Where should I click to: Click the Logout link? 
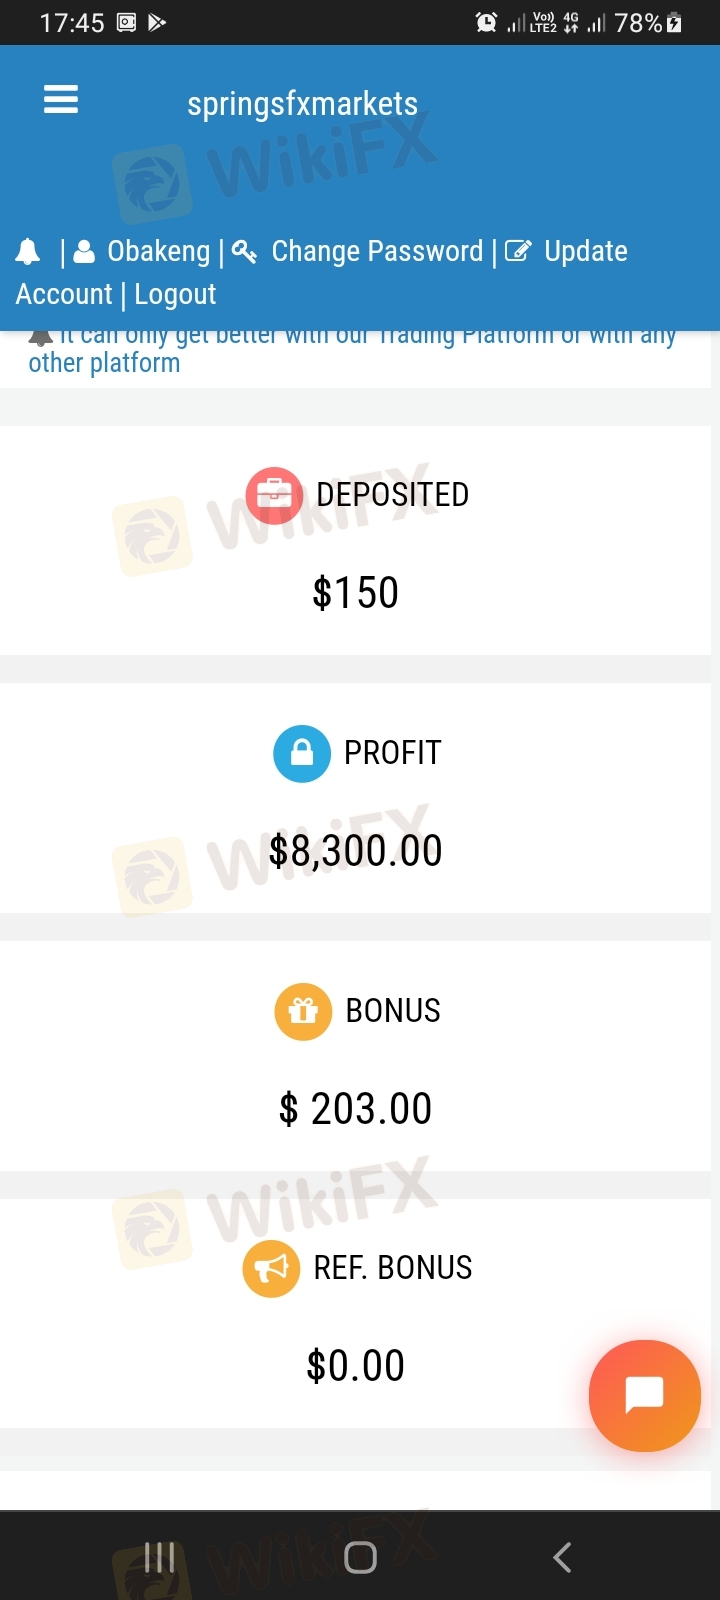[x=175, y=295]
